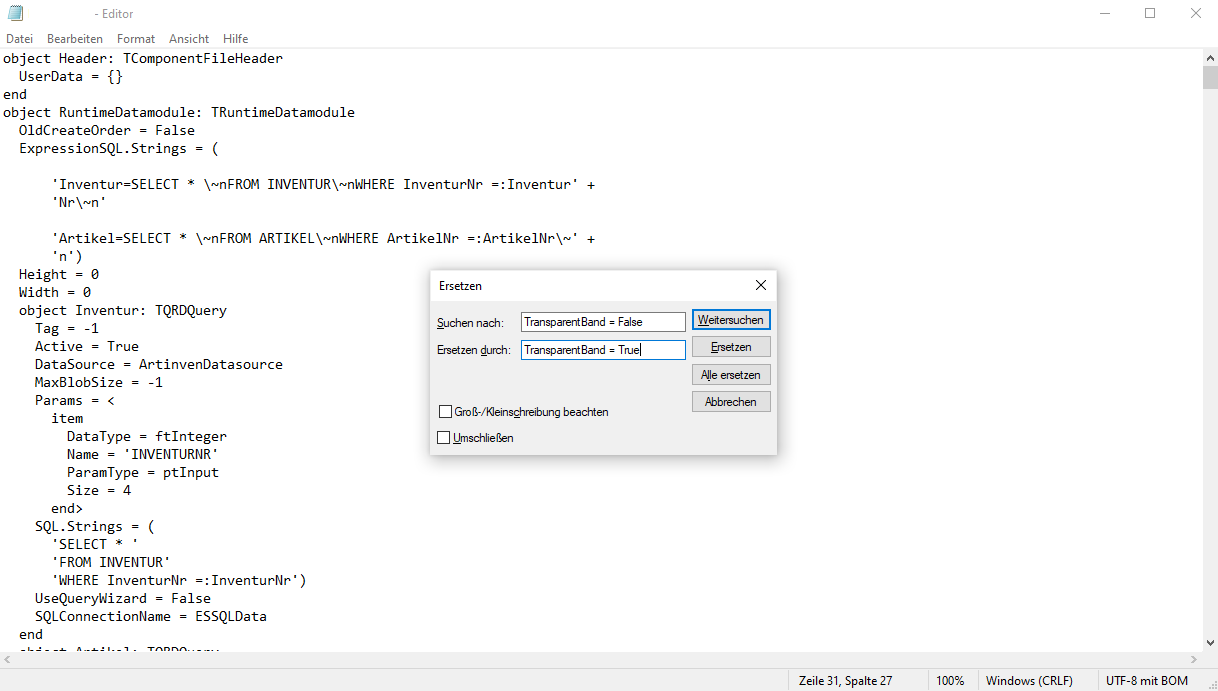
Task: Open the Format menu
Action: point(136,39)
